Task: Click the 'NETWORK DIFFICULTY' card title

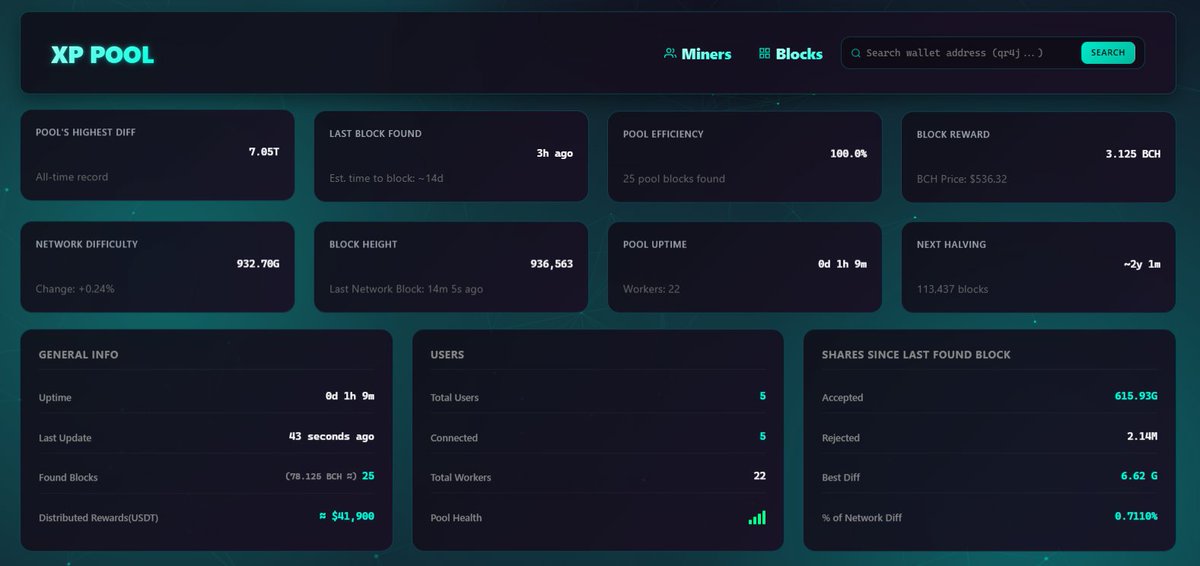Action: click(x=87, y=244)
